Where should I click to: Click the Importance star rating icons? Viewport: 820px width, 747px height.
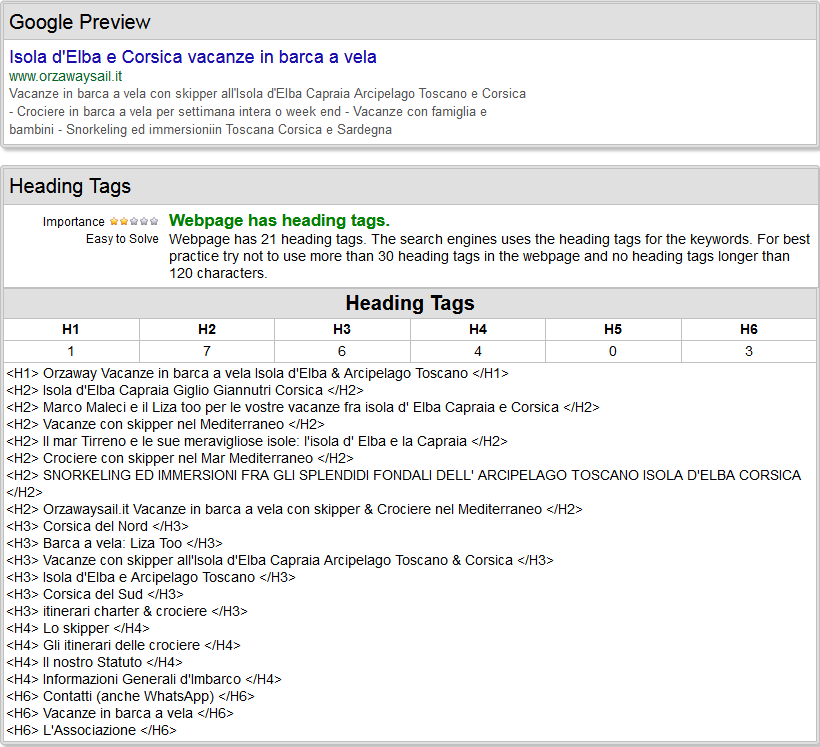[x=134, y=221]
